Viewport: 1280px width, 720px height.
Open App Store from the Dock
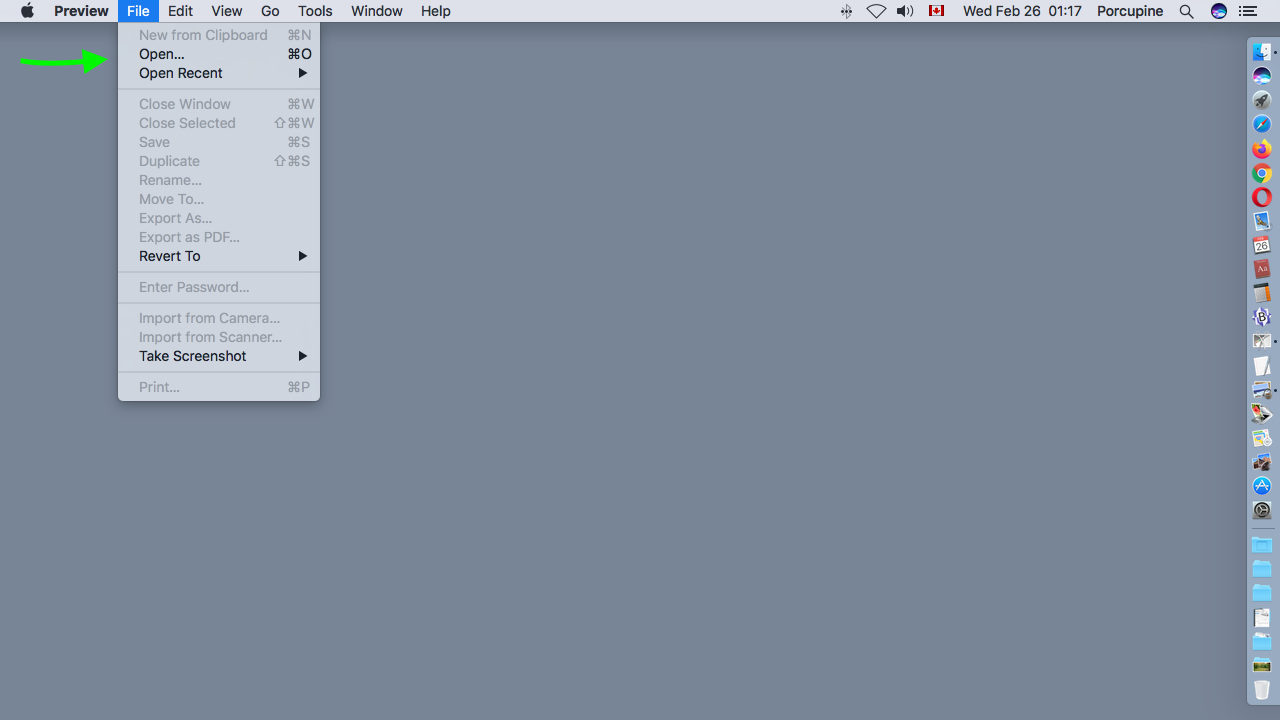point(1262,486)
